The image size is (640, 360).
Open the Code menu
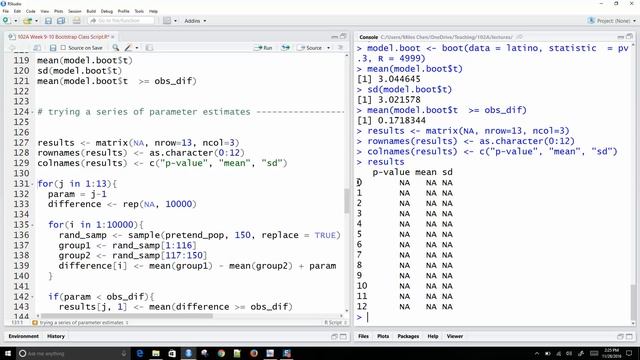click(31, 11)
